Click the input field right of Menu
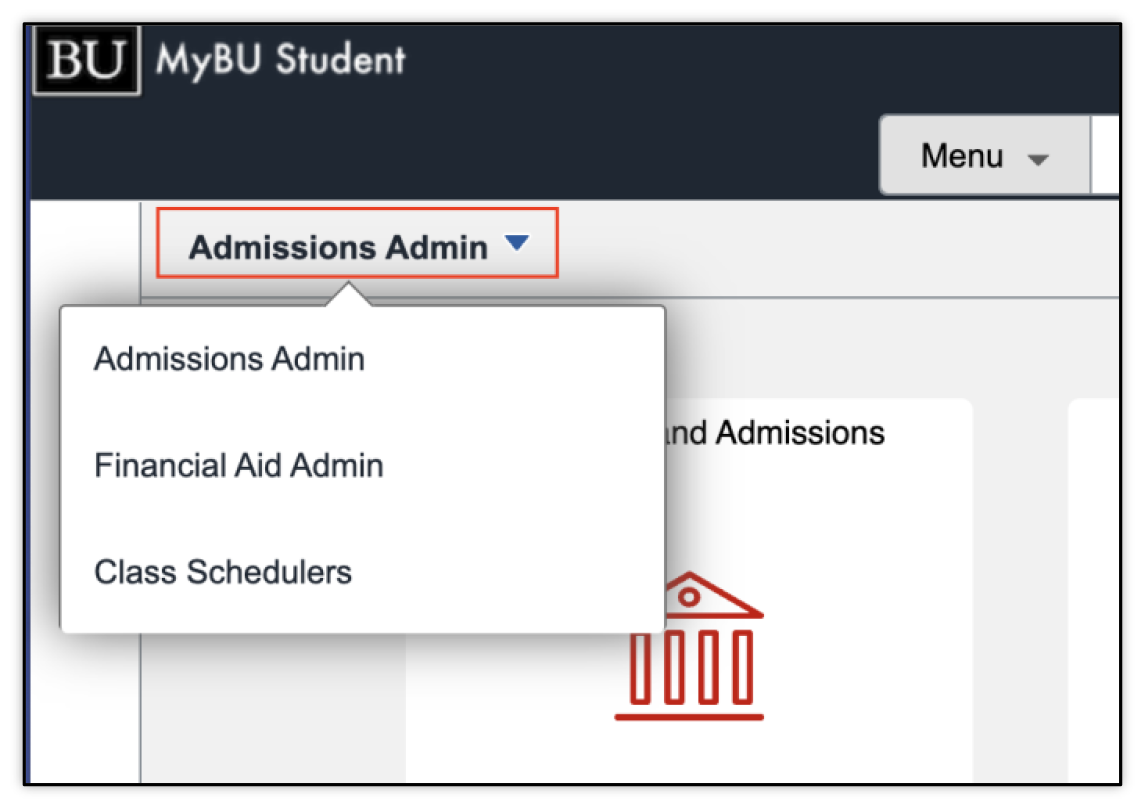 (1105, 156)
